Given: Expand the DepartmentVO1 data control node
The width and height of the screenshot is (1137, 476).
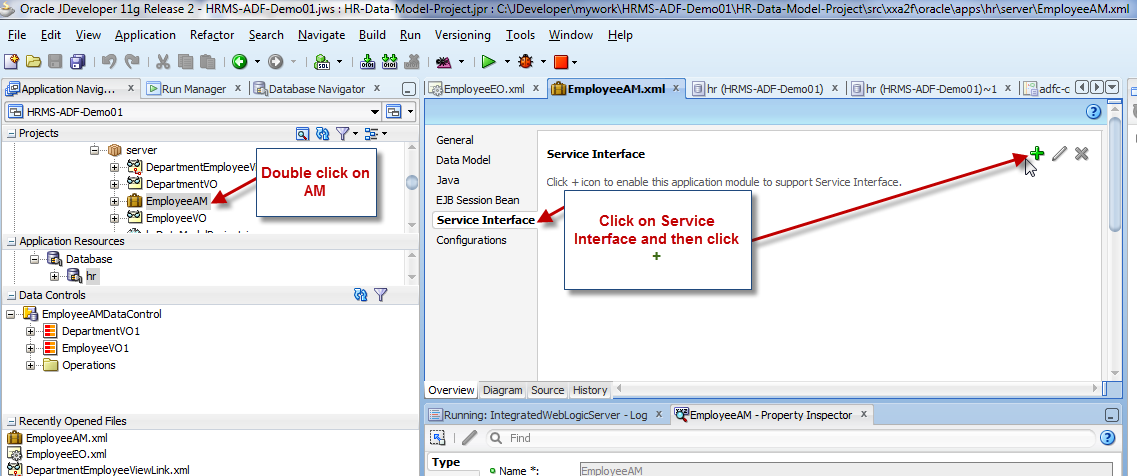Looking at the screenshot, I should point(30,331).
